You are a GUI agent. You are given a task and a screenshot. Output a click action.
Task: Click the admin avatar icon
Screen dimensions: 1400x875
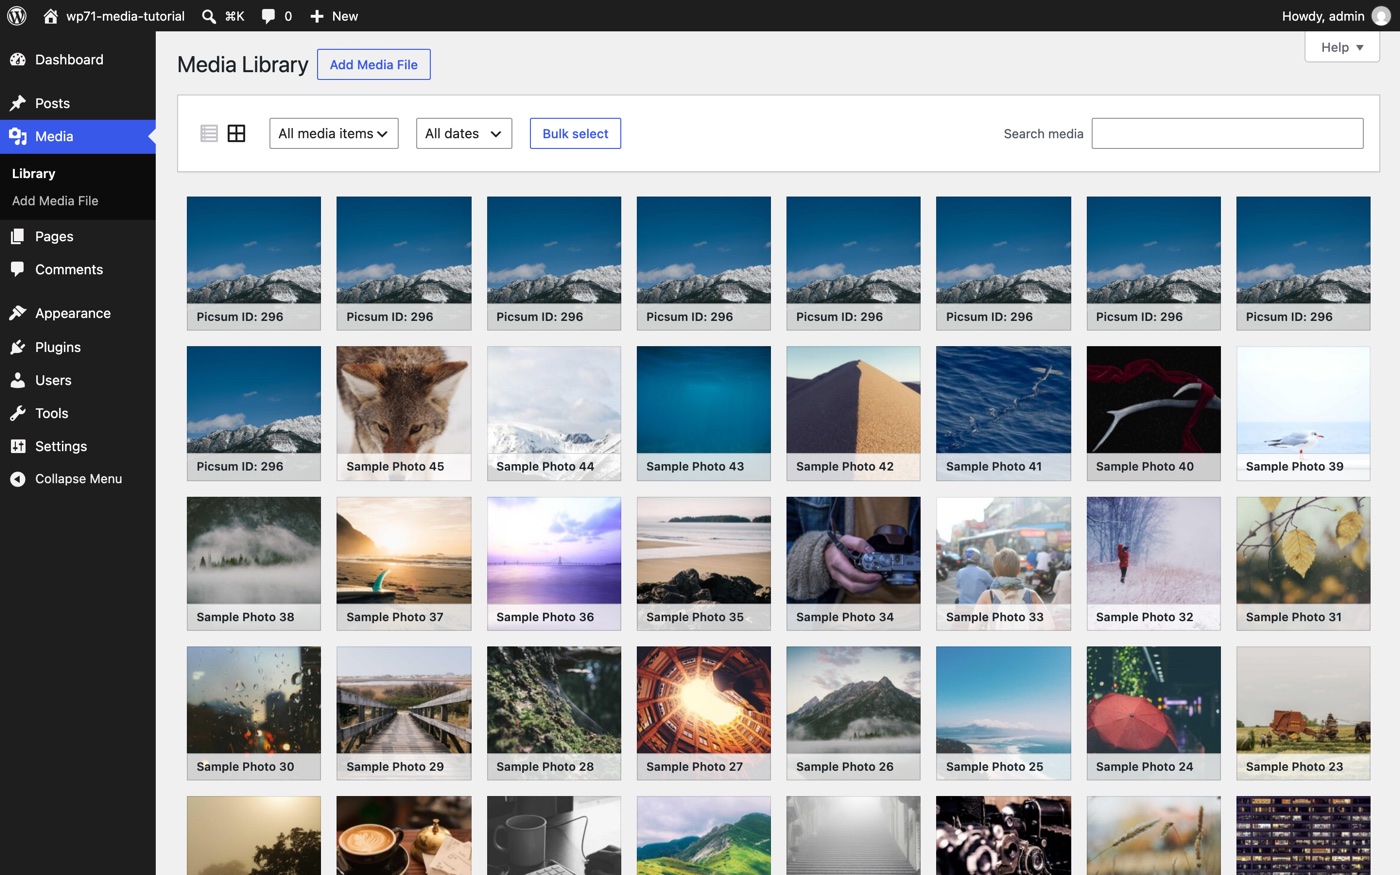click(1381, 16)
